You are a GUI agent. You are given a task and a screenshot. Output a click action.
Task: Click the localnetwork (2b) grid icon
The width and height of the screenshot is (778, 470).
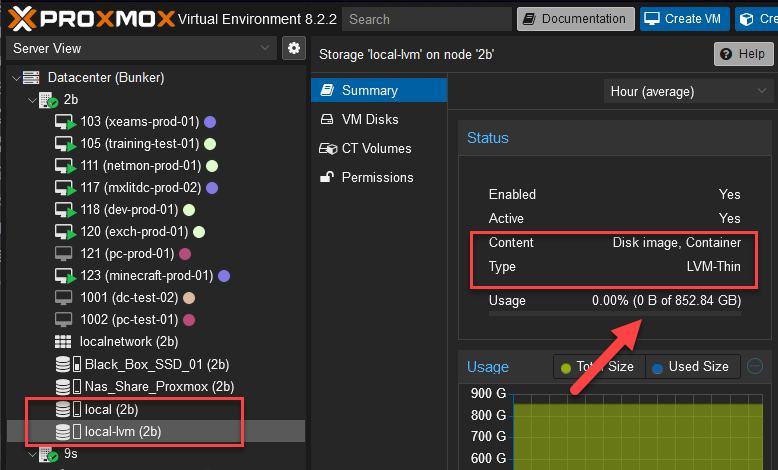(x=64, y=342)
